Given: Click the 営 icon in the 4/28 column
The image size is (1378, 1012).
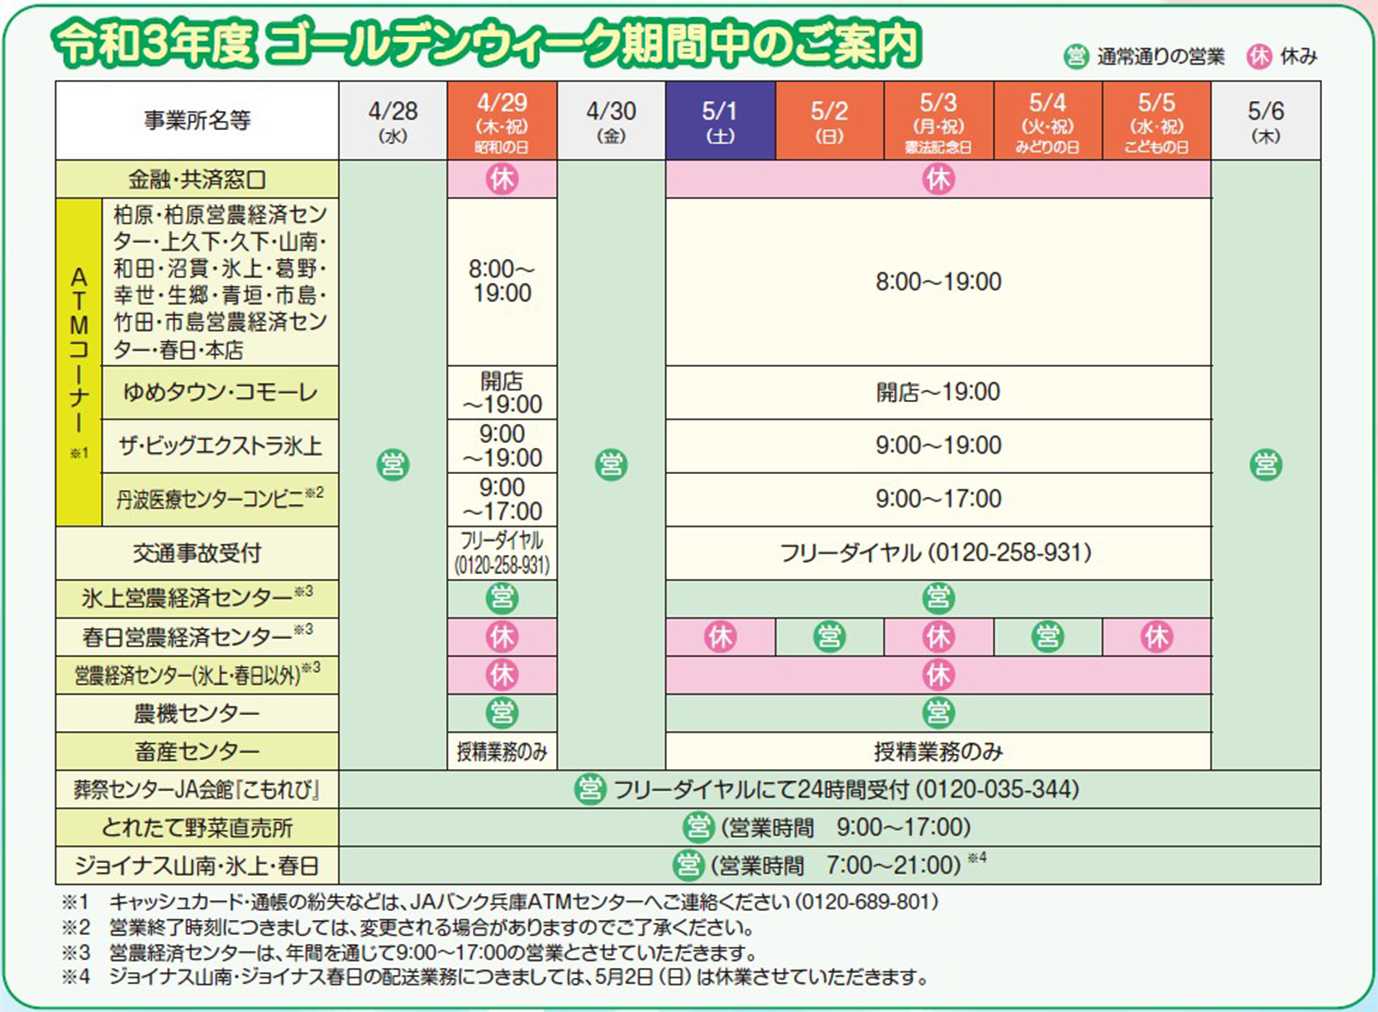Looking at the screenshot, I should 393,465.
